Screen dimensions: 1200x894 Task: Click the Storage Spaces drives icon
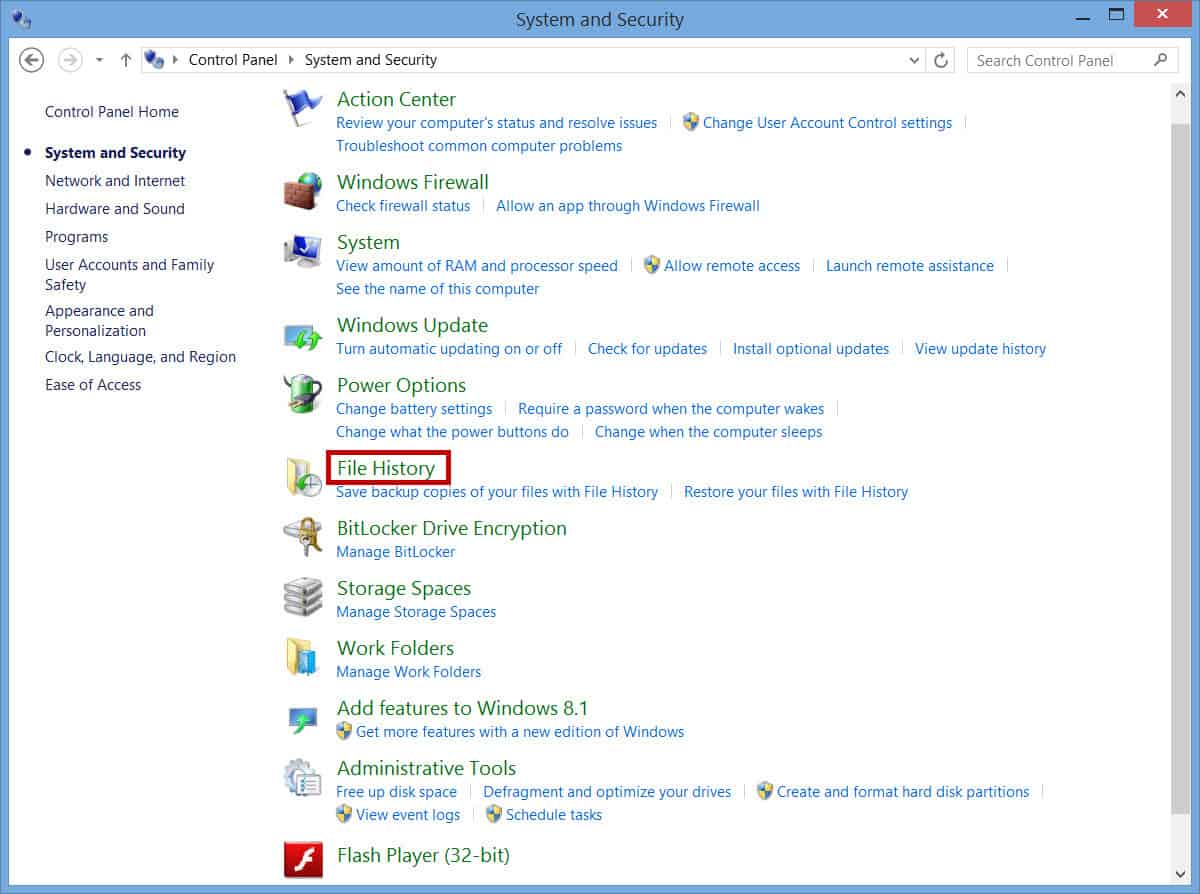[303, 597]
